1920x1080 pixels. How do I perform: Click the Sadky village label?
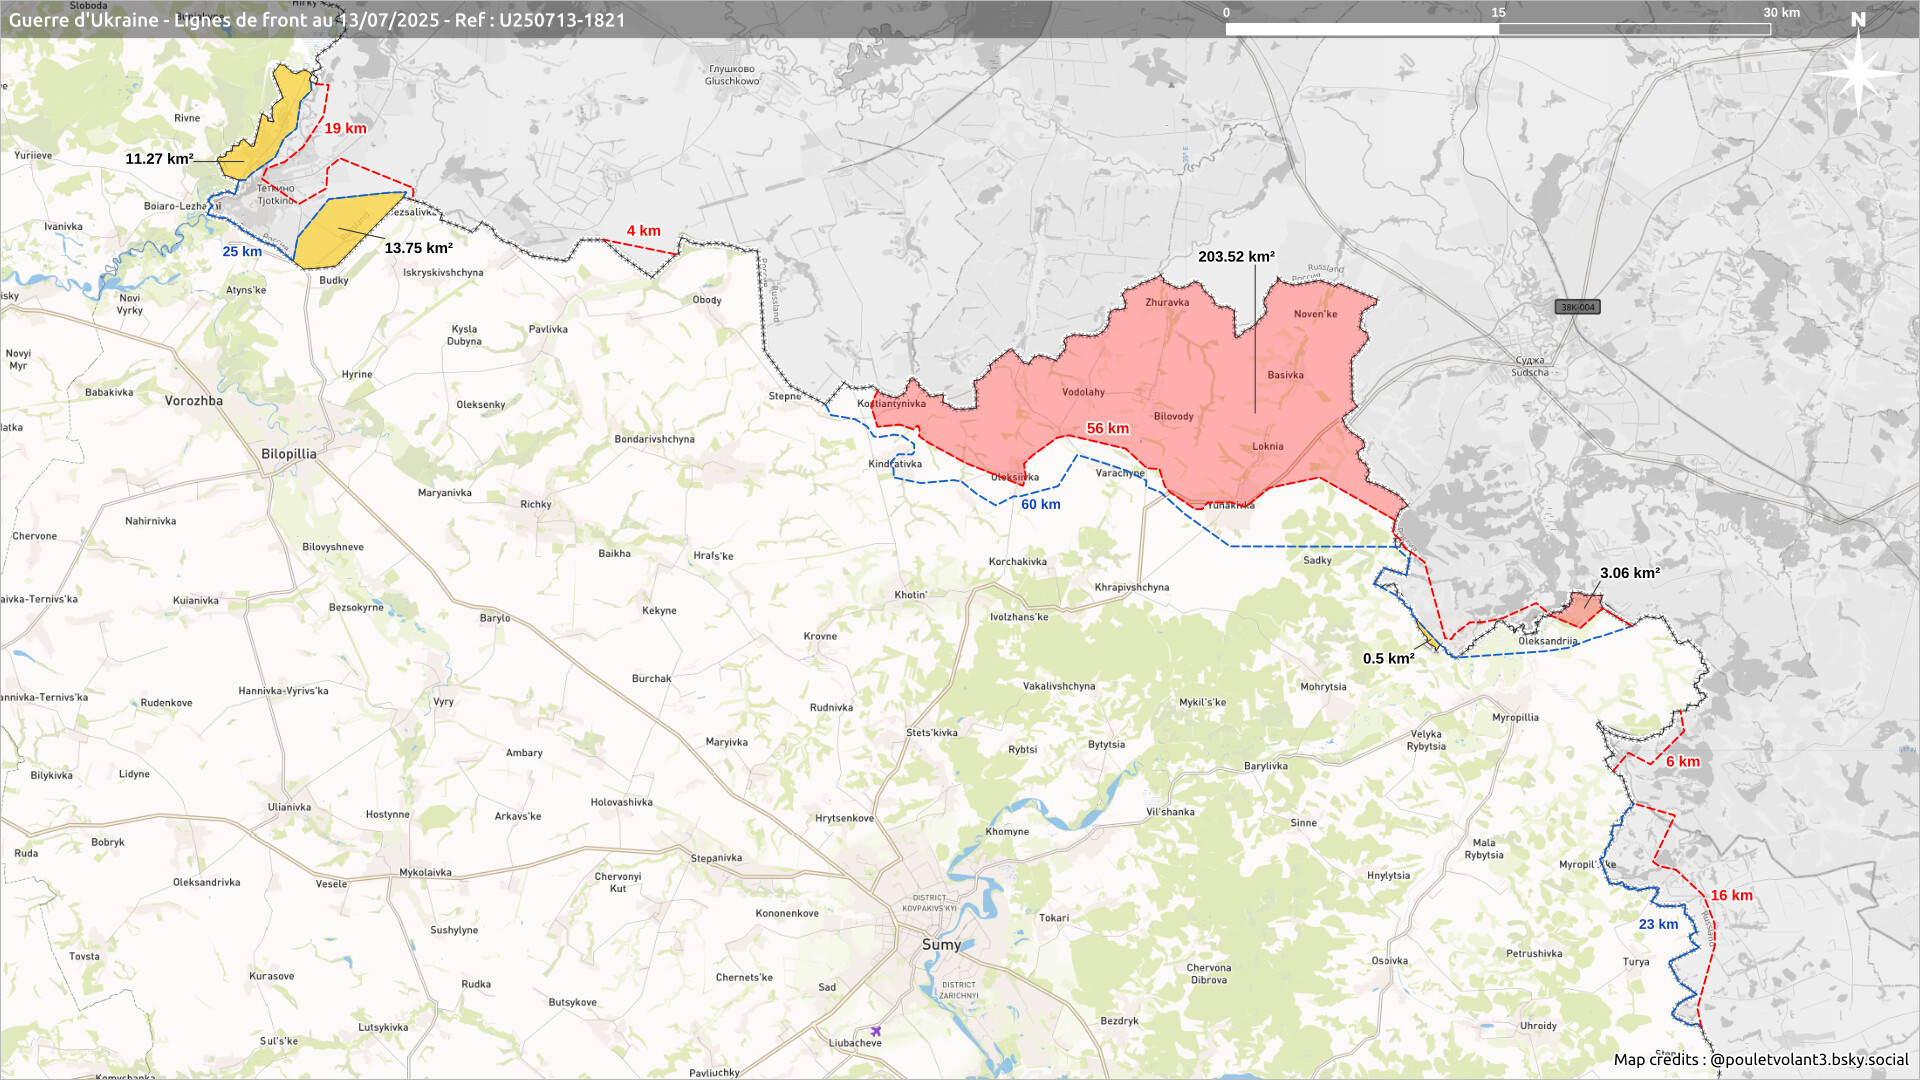1317,560
